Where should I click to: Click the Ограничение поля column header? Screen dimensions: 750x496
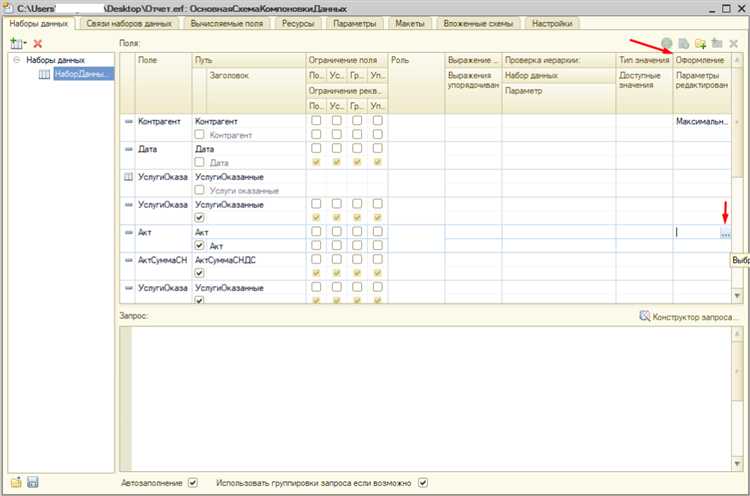[x=346, y=60]
